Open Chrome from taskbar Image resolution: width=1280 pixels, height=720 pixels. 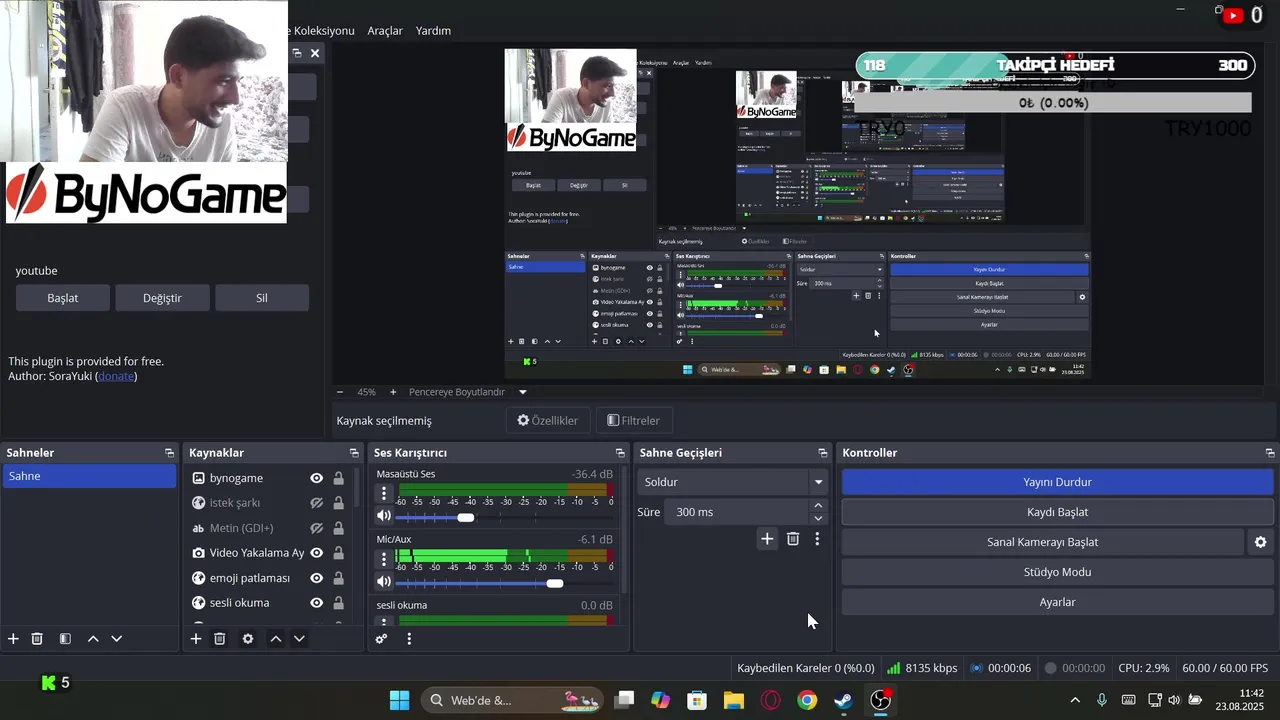click(x=807, y=700)
